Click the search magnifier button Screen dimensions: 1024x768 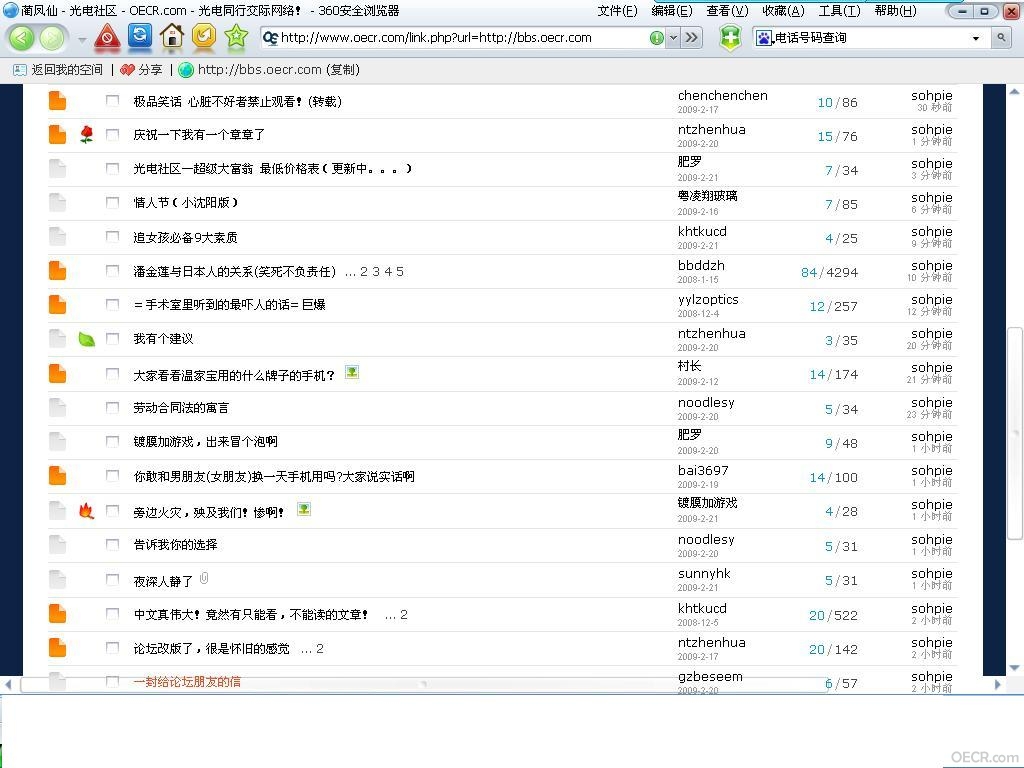[1001, 38]
